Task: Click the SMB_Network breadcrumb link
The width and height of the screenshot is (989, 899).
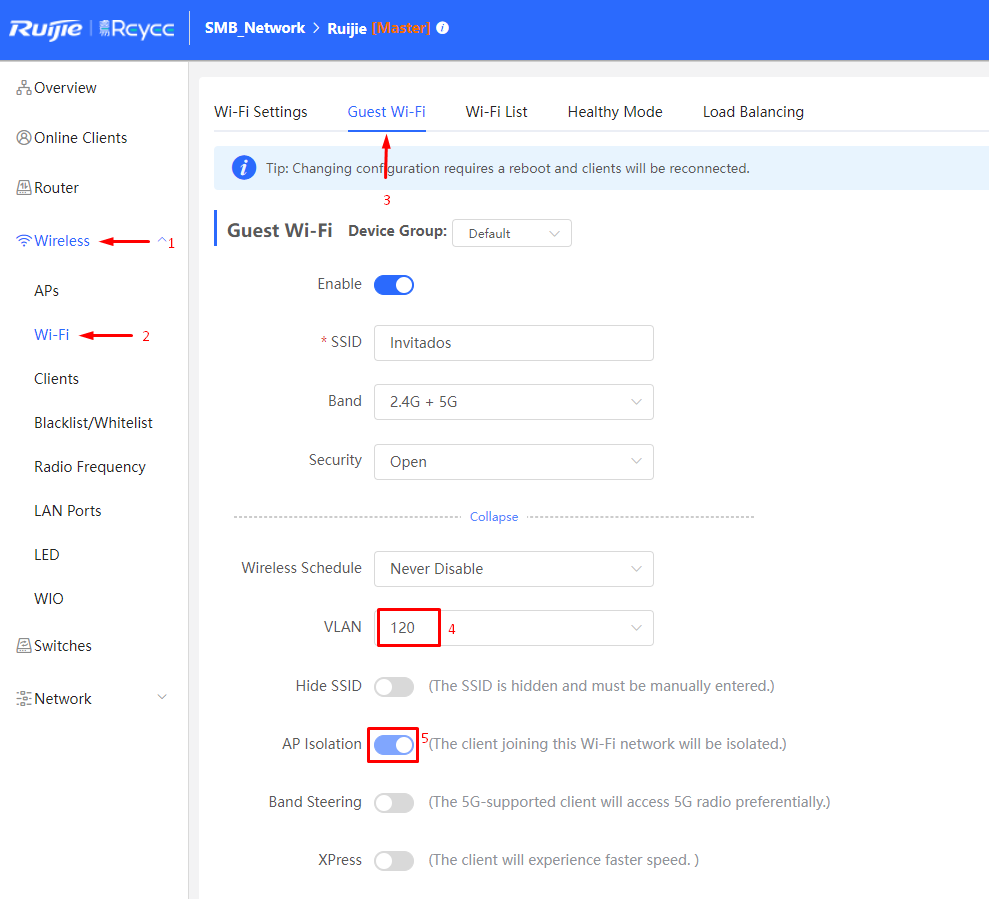Action: click(x=255, y=28)
